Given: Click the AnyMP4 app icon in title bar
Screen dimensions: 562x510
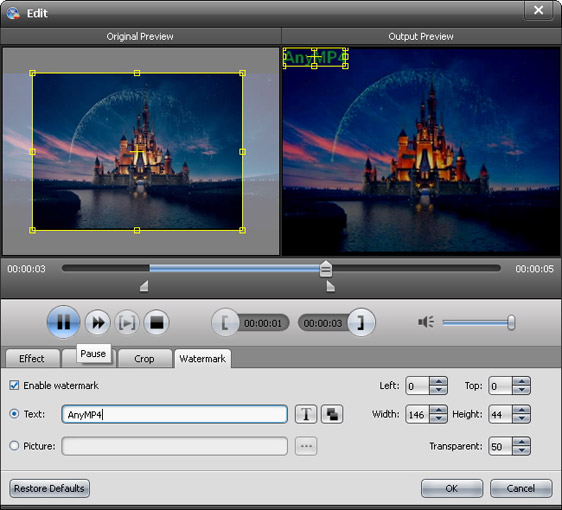Looking at the screenshot, I should [x=13, y=13].
